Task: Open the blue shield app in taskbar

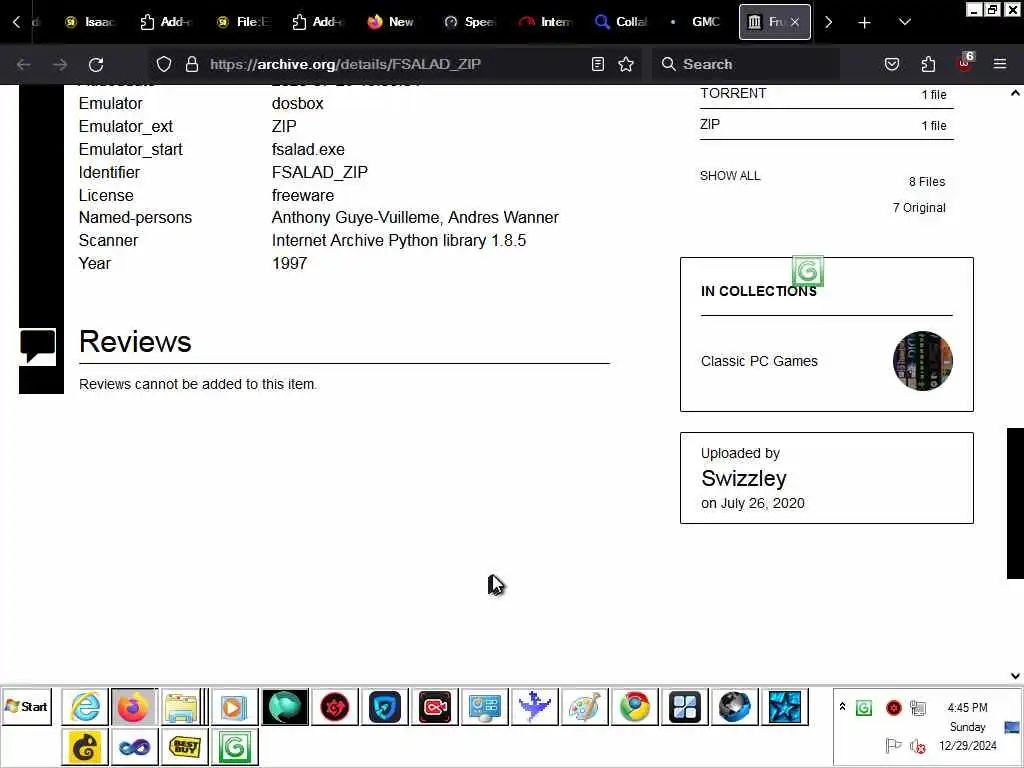Action: point(385,707)
